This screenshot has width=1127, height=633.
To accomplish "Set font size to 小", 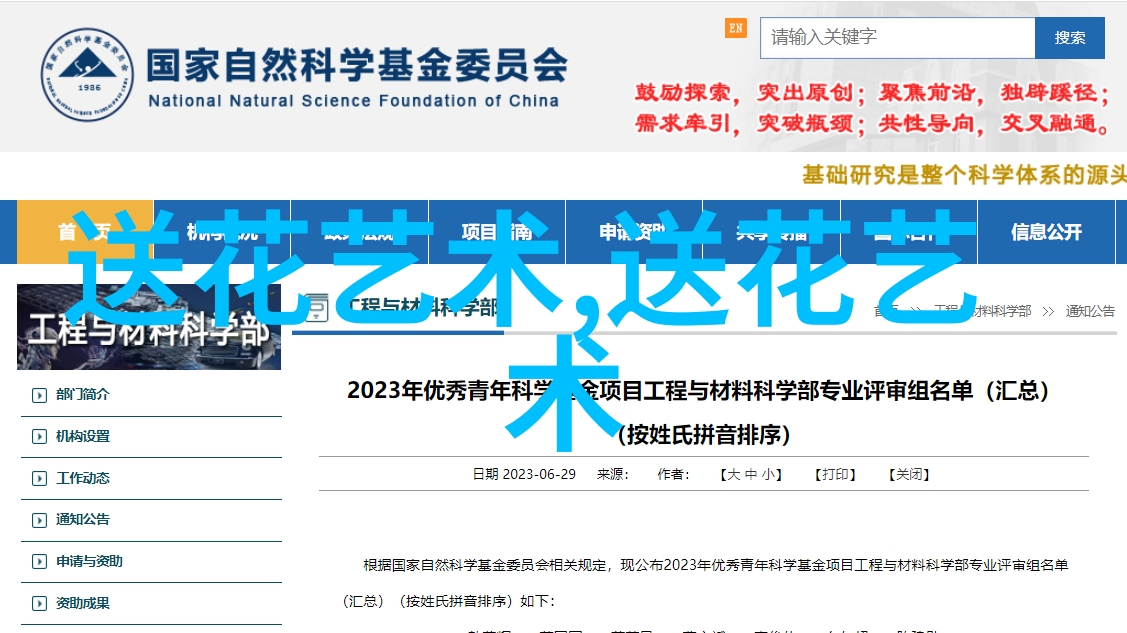I will (x=768, y=474).
